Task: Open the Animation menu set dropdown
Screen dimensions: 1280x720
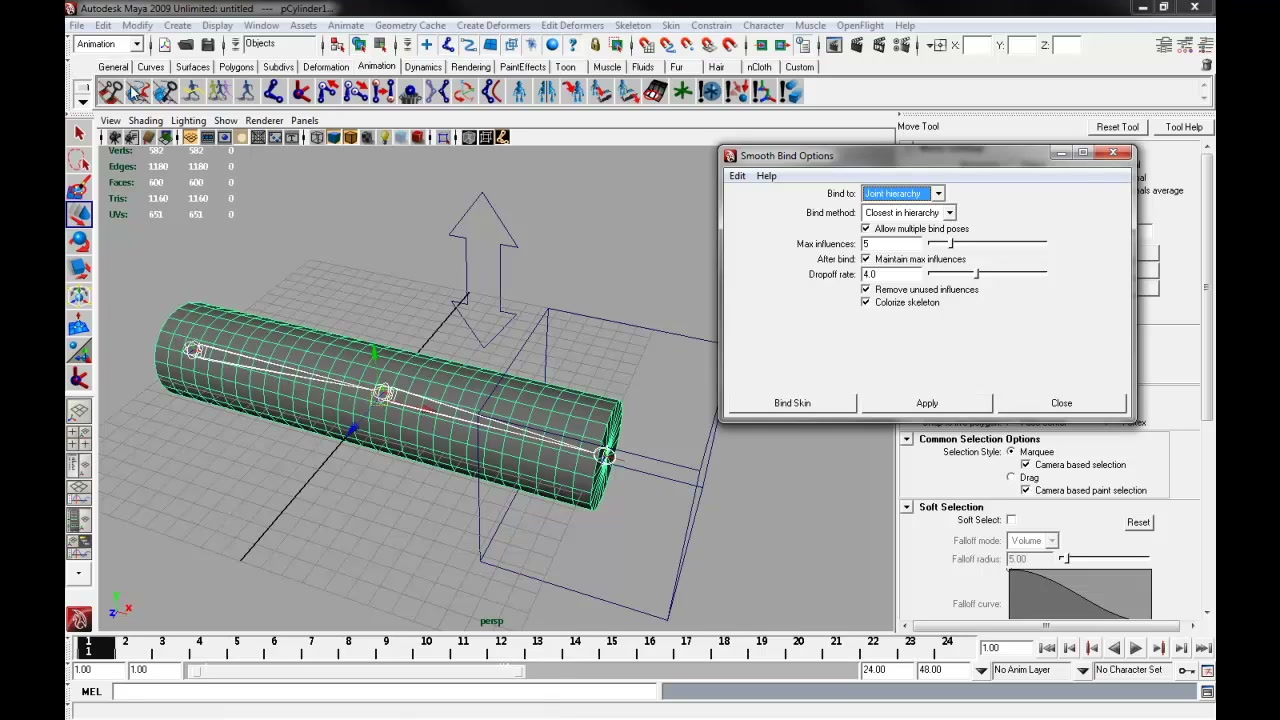Action: tap(109, 44)
